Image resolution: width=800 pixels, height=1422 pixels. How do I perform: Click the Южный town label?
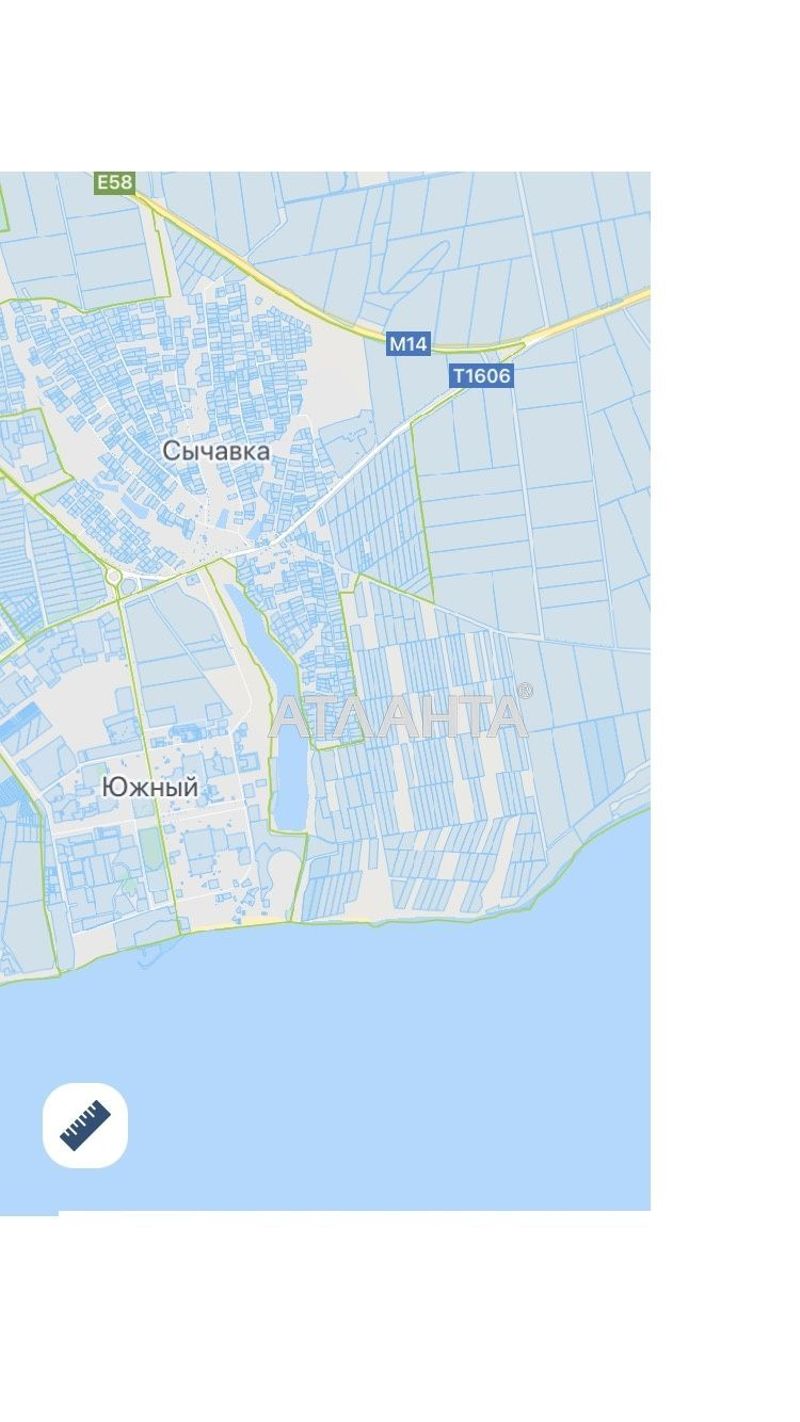pyautogui.click(x=150, y=788)
